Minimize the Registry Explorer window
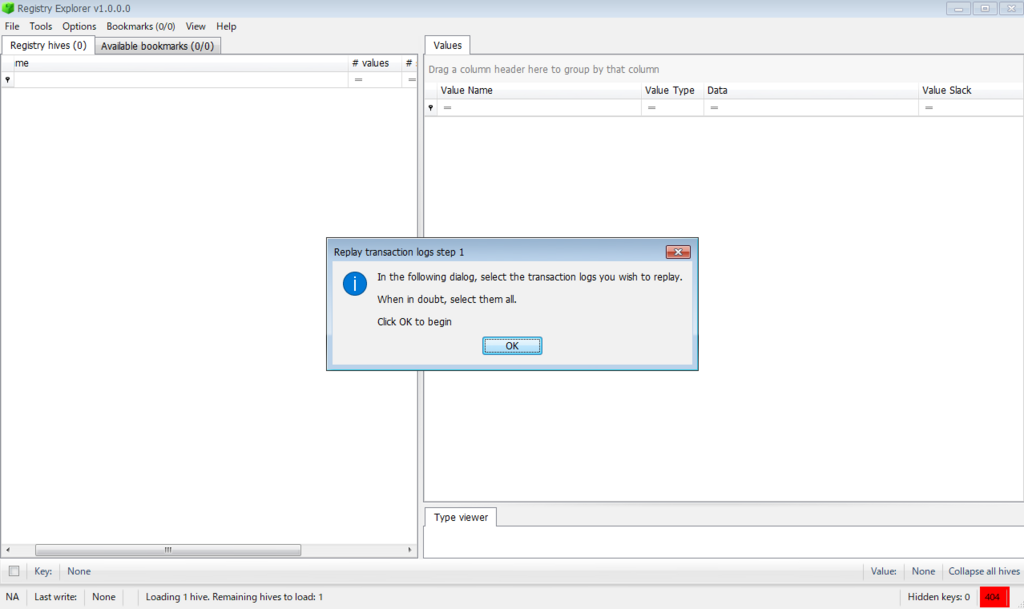The image size is (1024, 609). coord(958,8)
